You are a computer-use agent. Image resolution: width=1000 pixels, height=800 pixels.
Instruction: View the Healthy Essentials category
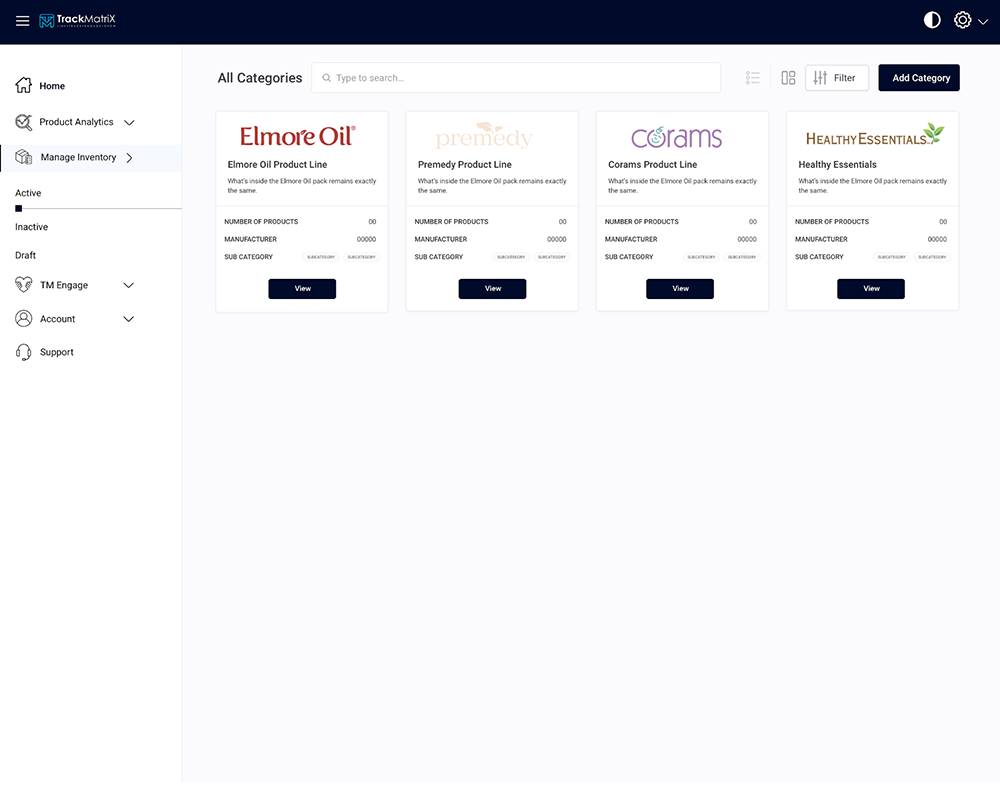(x=871, y=289)
